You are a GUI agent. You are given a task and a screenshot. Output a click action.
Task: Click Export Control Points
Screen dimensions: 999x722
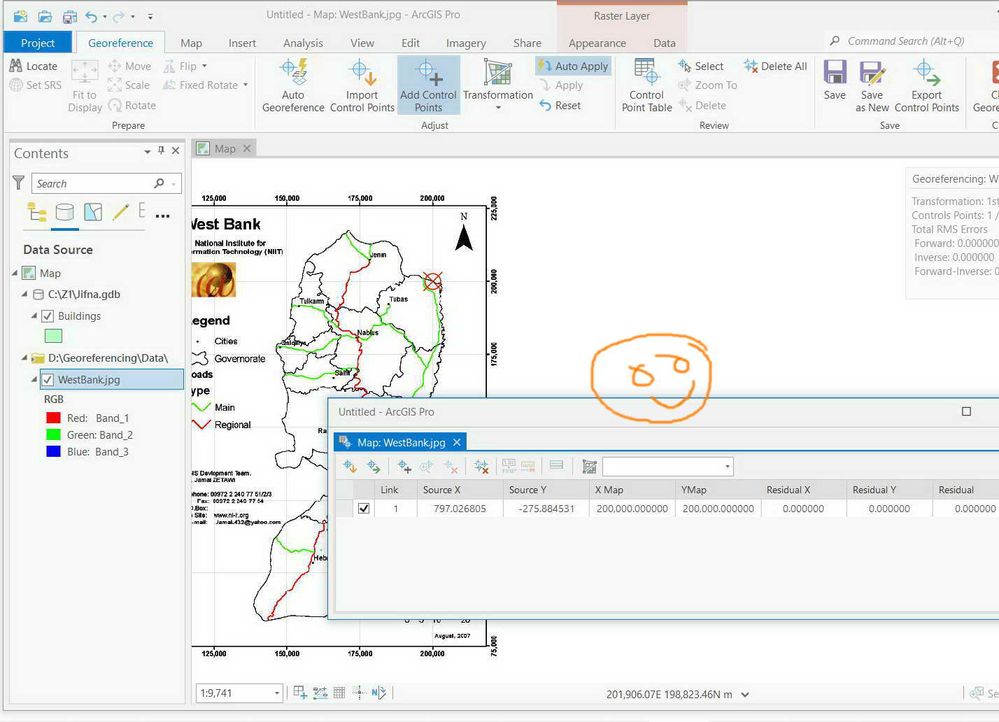(x=926, y=85)
